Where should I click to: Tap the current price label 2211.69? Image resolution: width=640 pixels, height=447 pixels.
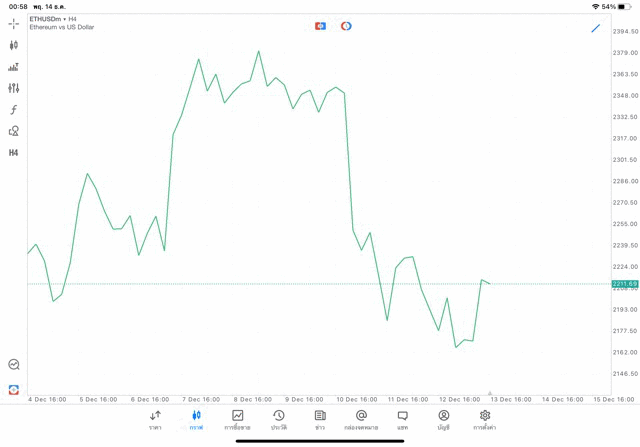click(x=625, y=284)
